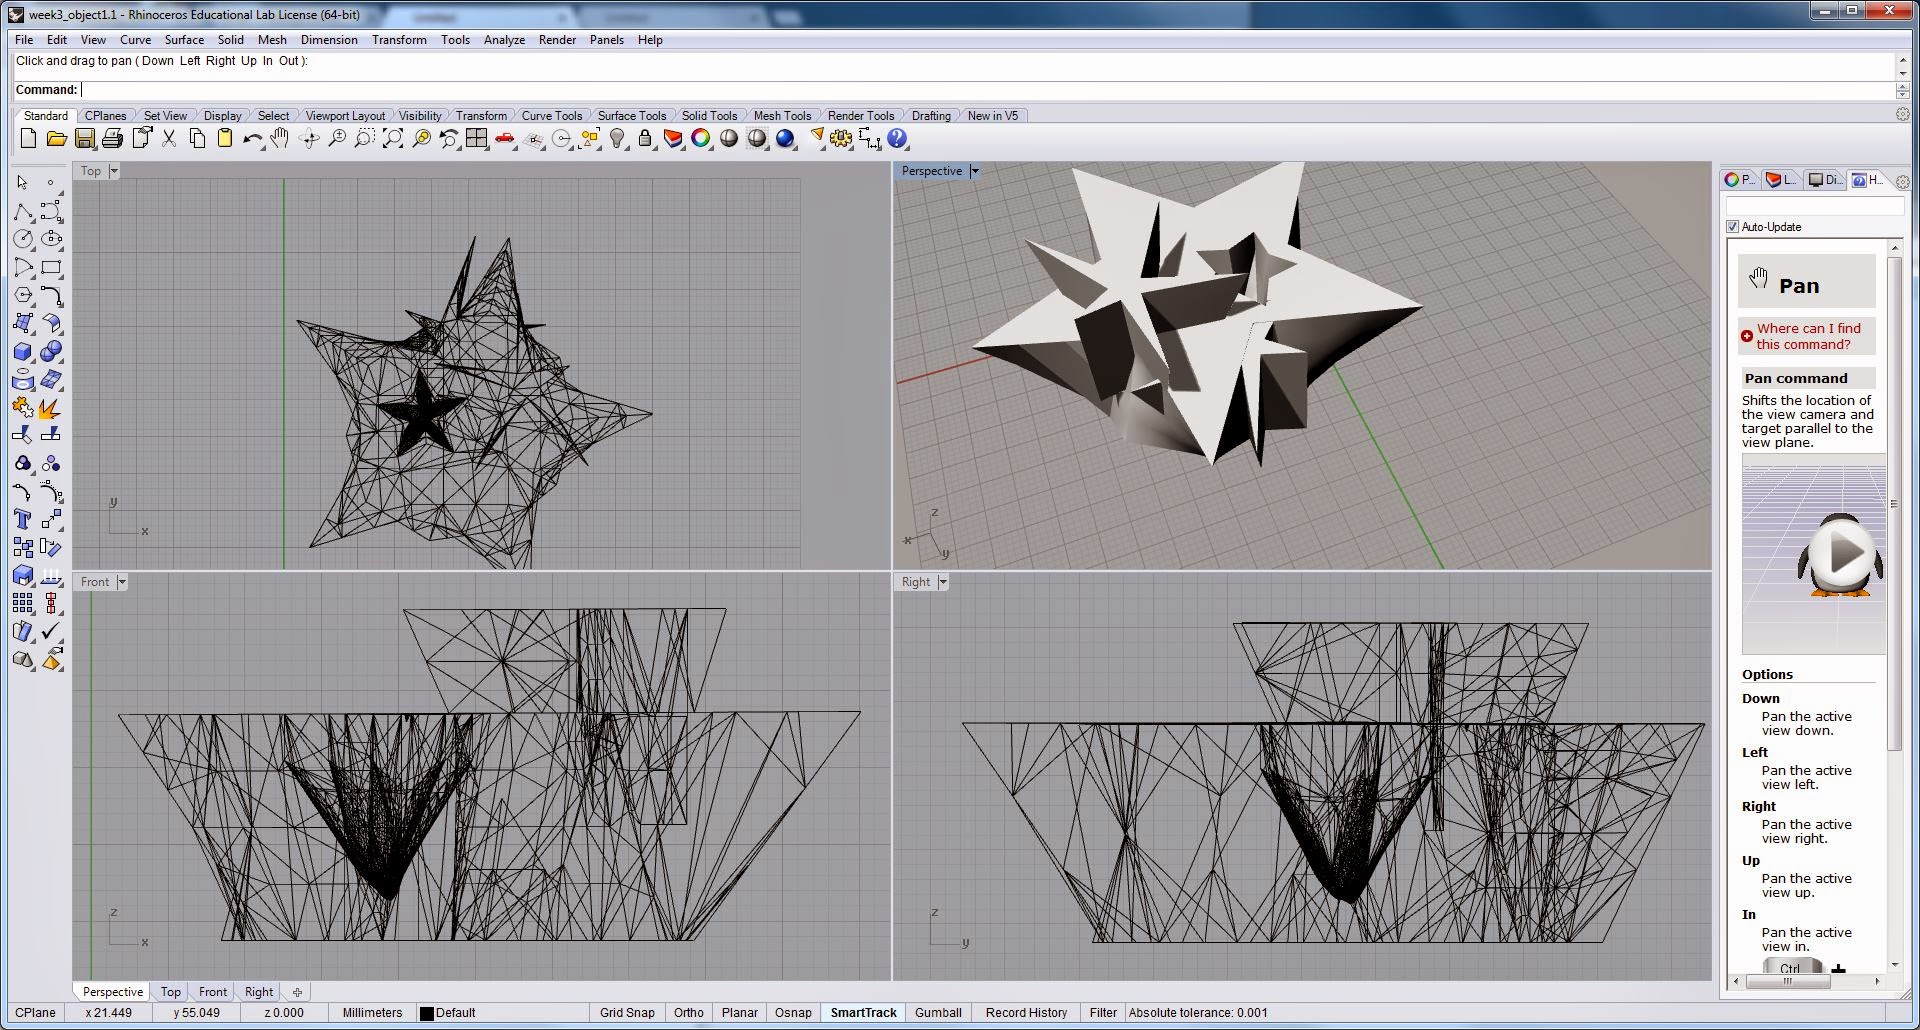Switch to the Curve Tools toolbar tab

(x=552, y=116)
